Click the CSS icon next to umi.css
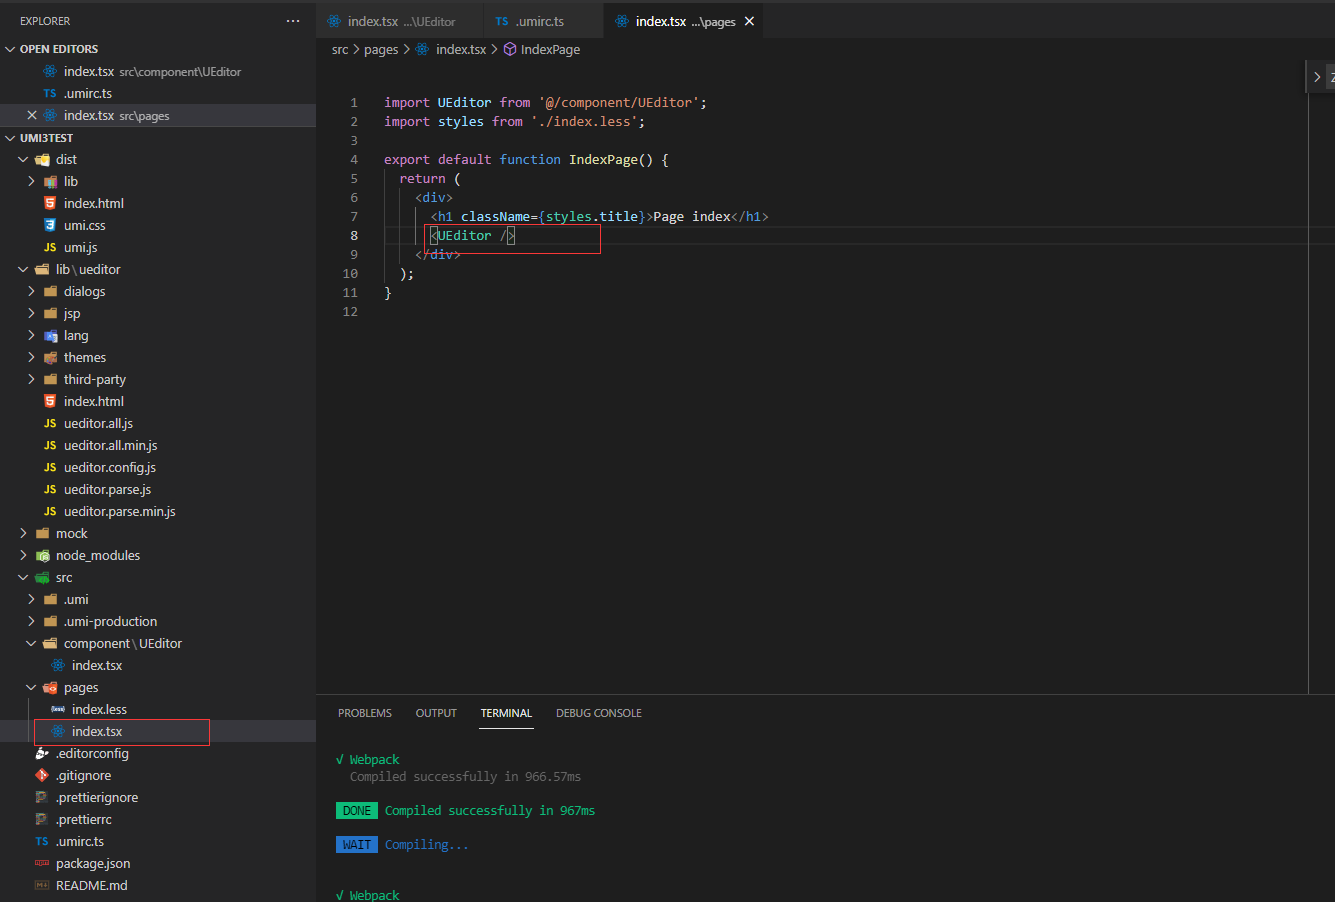Screen dimensions: 1335x902 pyautogui.click(x=48, y=225)
